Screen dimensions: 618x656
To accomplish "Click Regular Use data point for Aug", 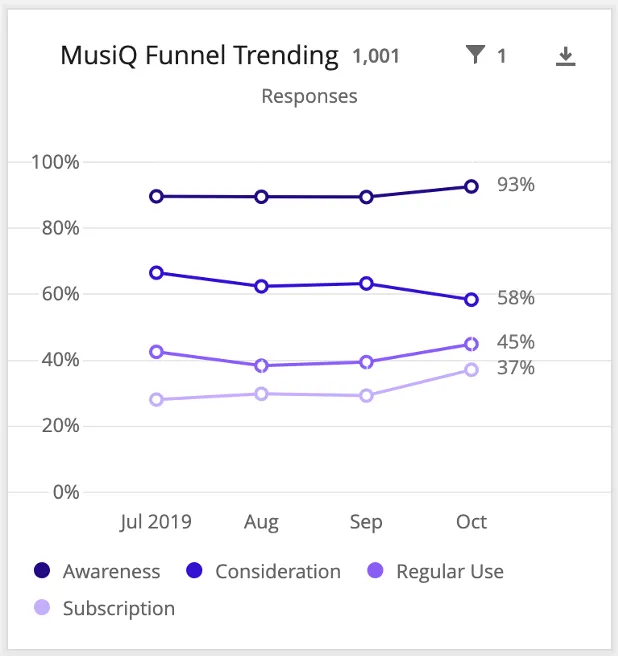I will (x=261, y=365).
